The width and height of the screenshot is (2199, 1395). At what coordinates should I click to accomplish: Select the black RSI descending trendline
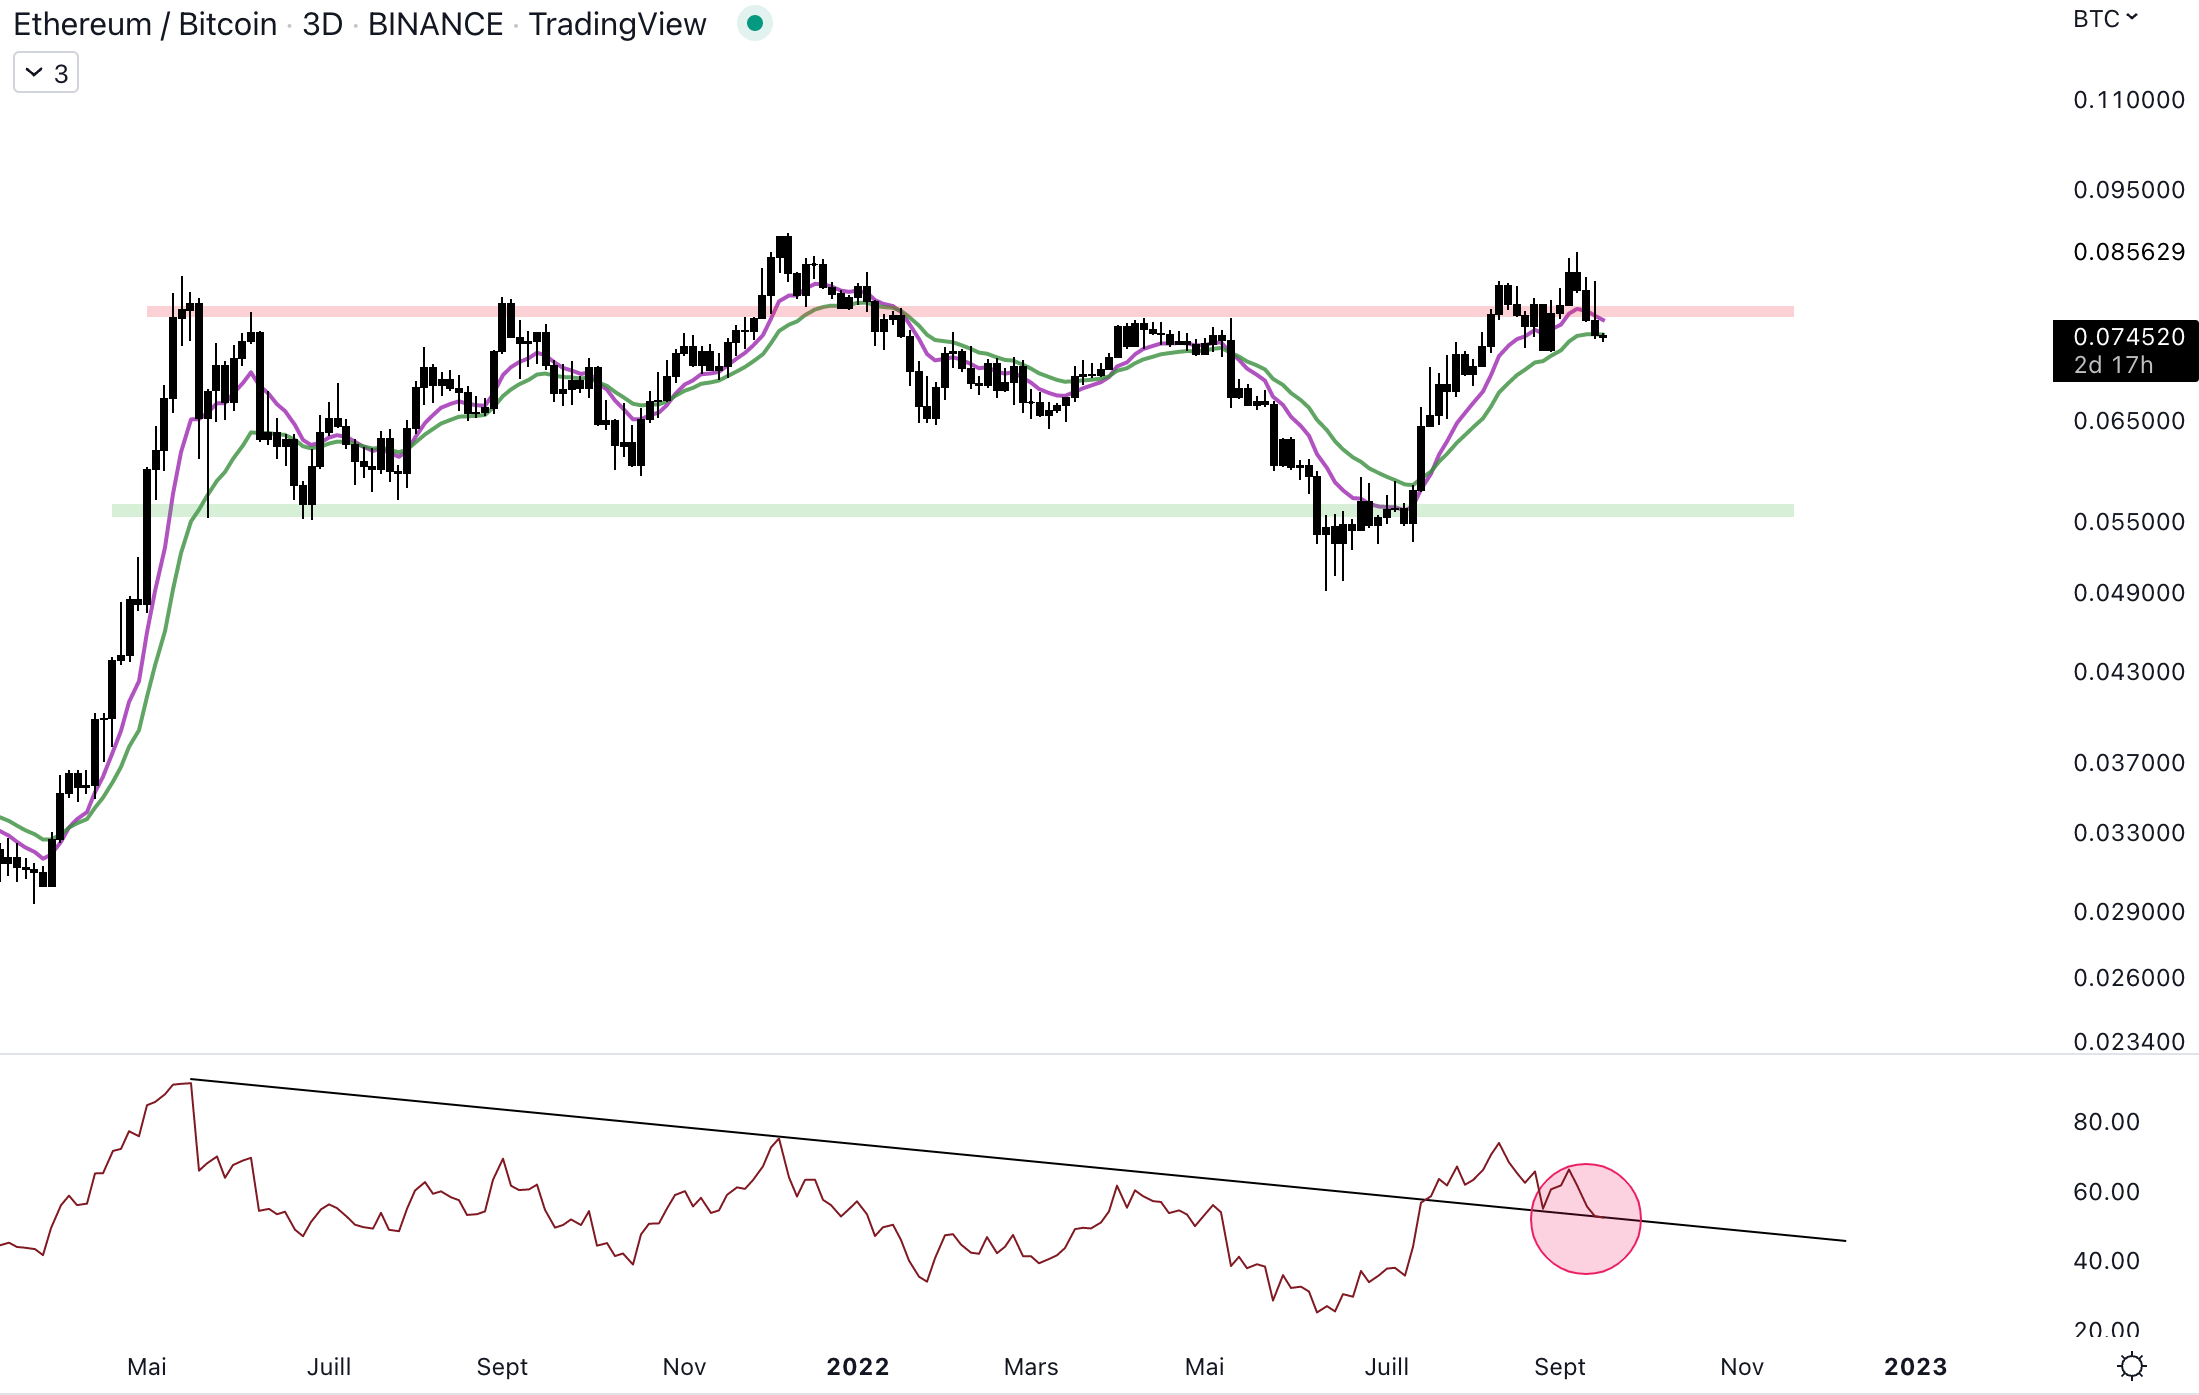[1000, 1160]
